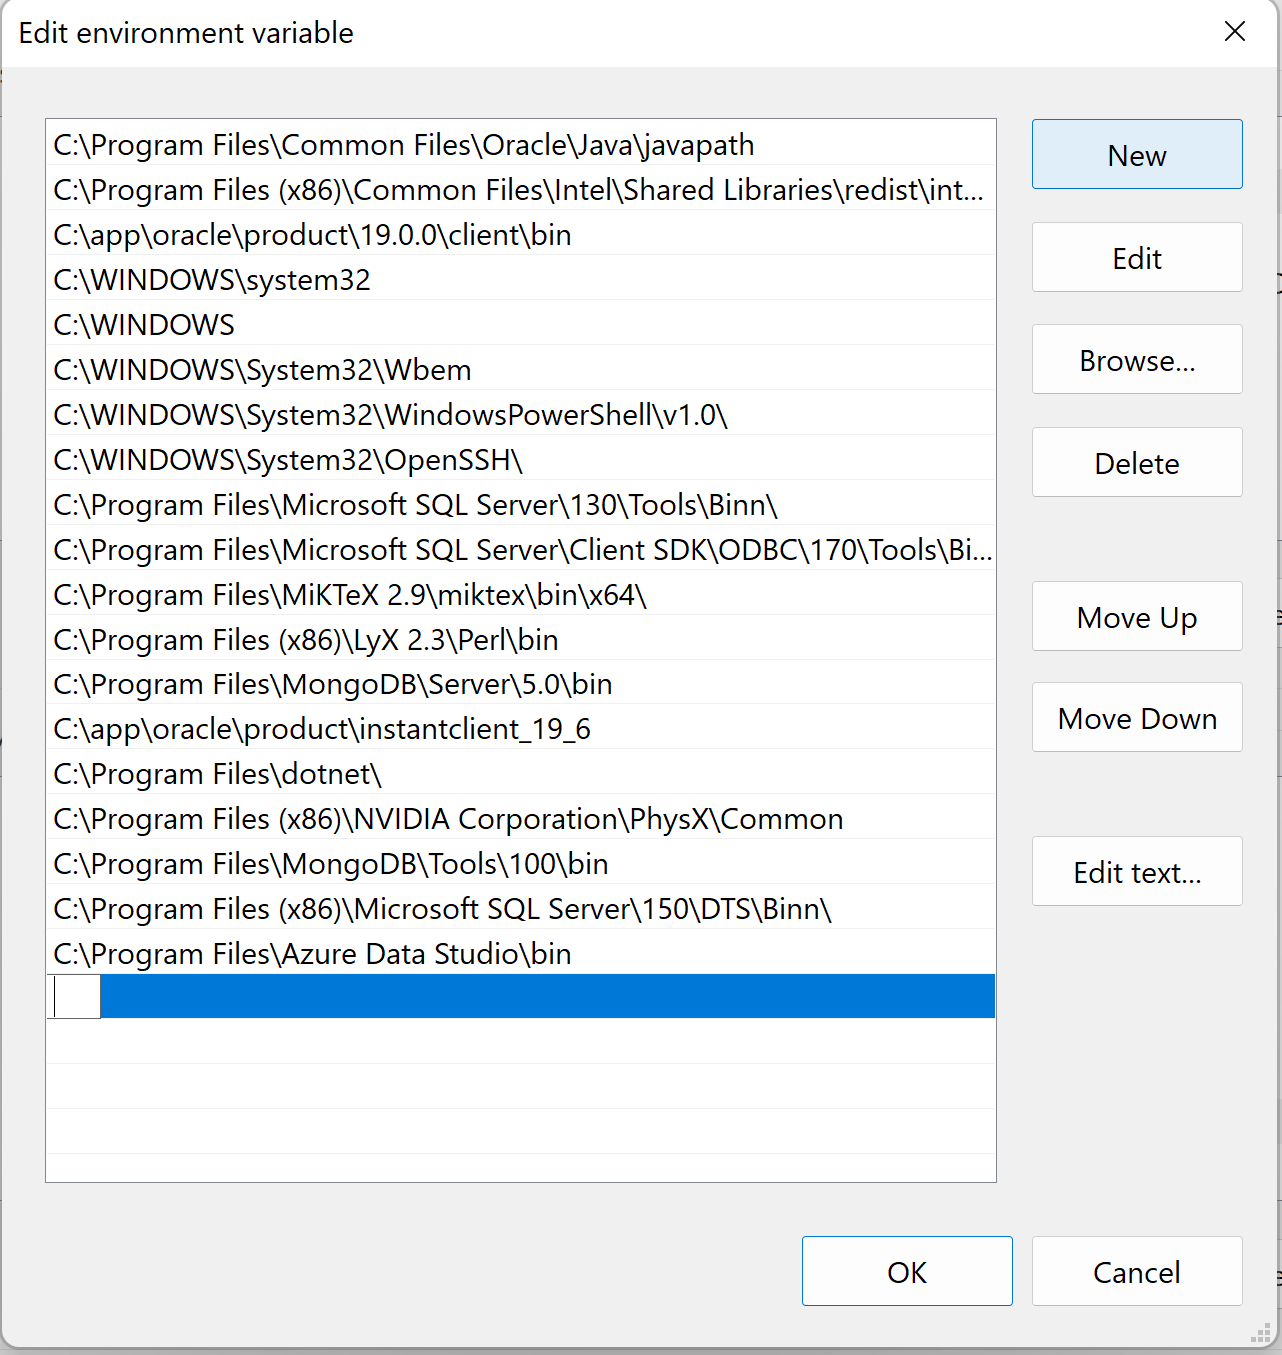Image resolution: width=1282 pixels, height=1355 pixels.
Task: Select the dotnet path entry
Action: pyautogui.click(x=521, y=774)
